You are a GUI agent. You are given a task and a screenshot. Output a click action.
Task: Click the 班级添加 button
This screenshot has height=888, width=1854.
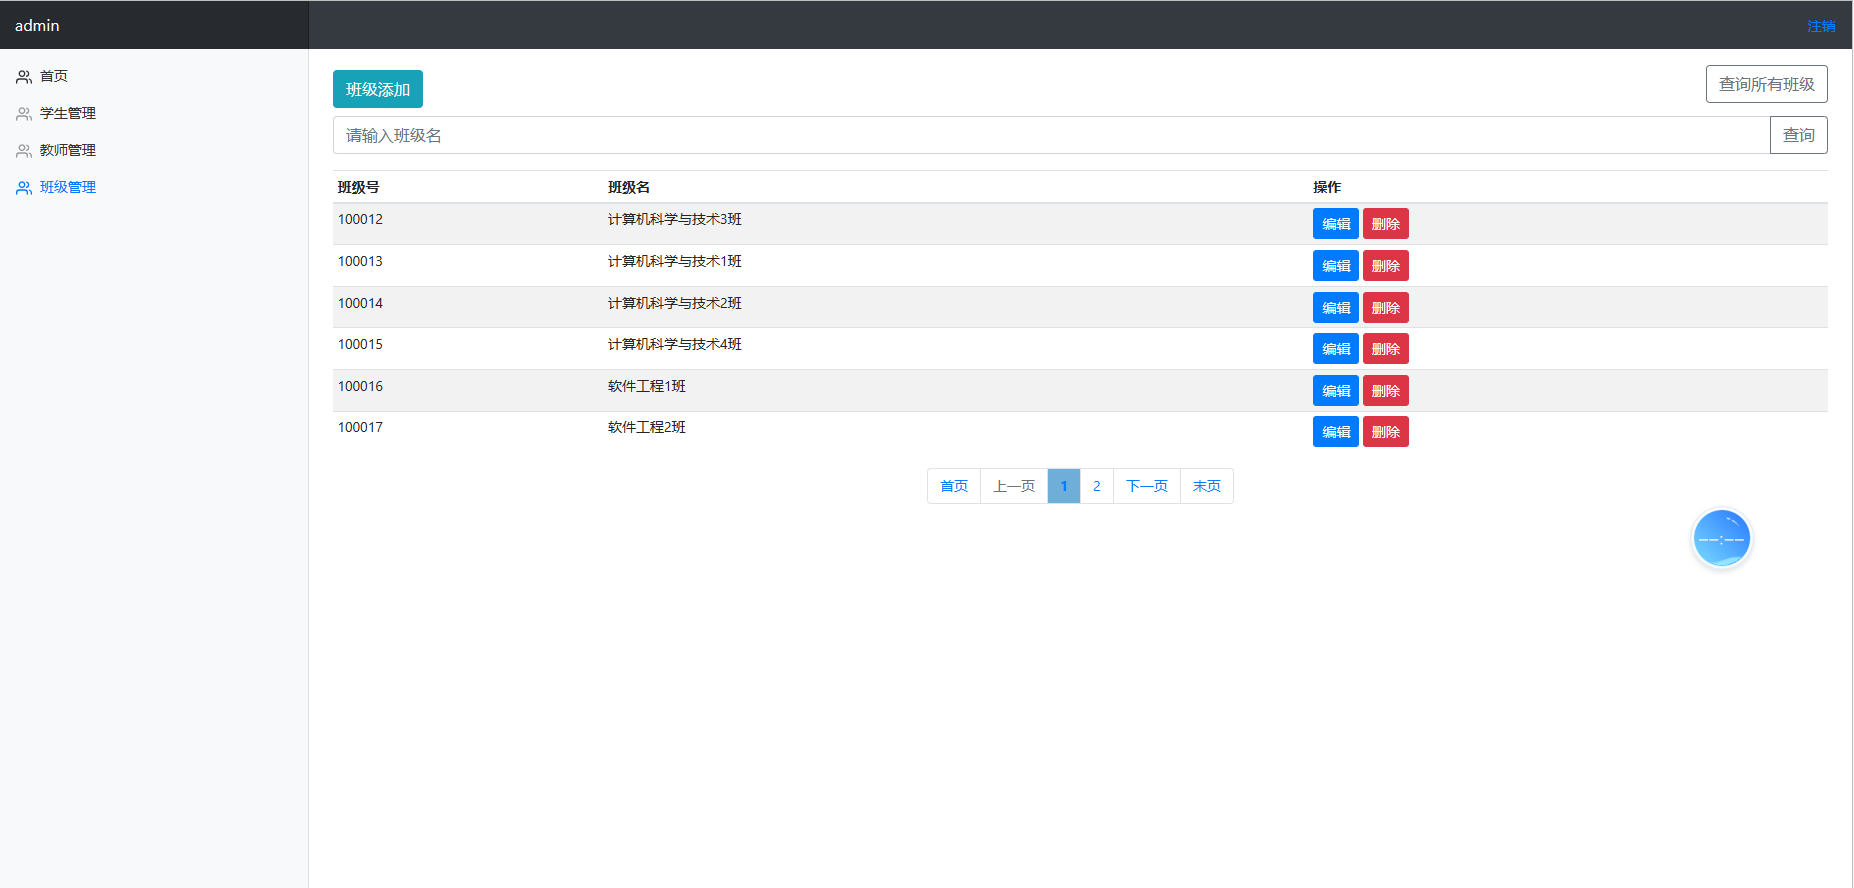[378, 89]
